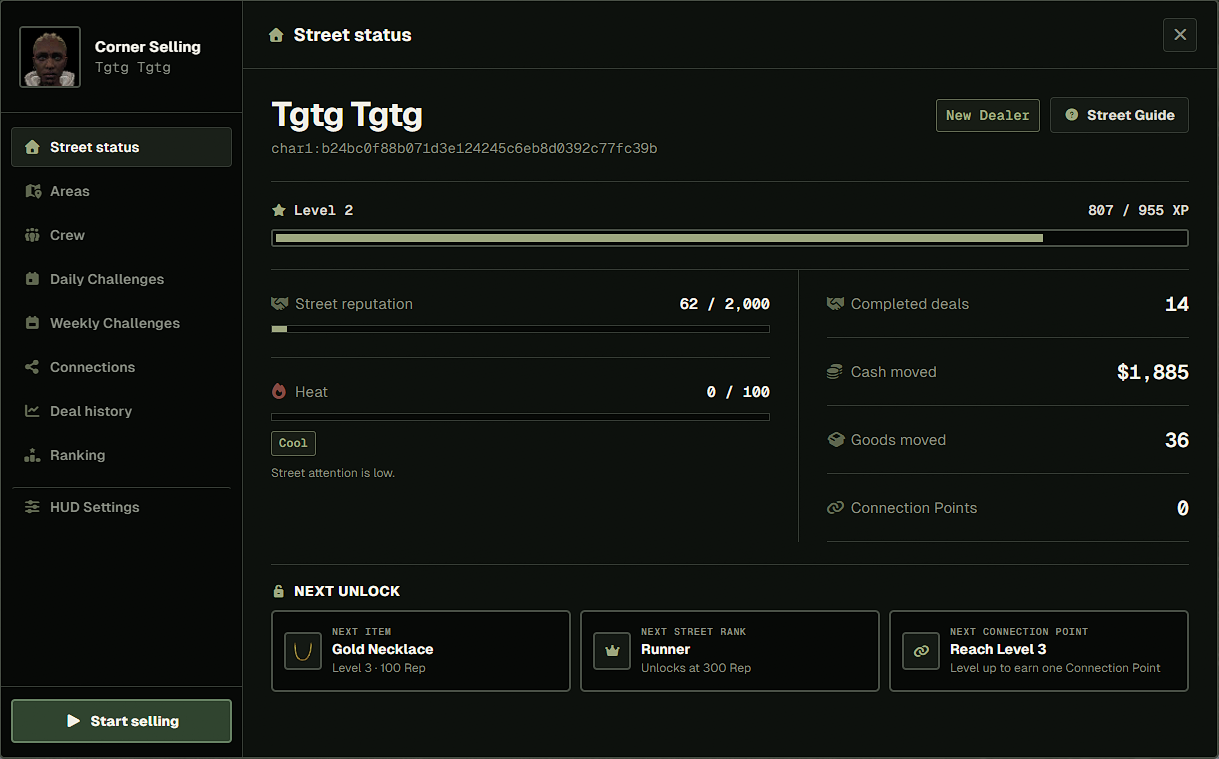
Task: Click the people icon next to Crew
Action: (x=32, y=235)
